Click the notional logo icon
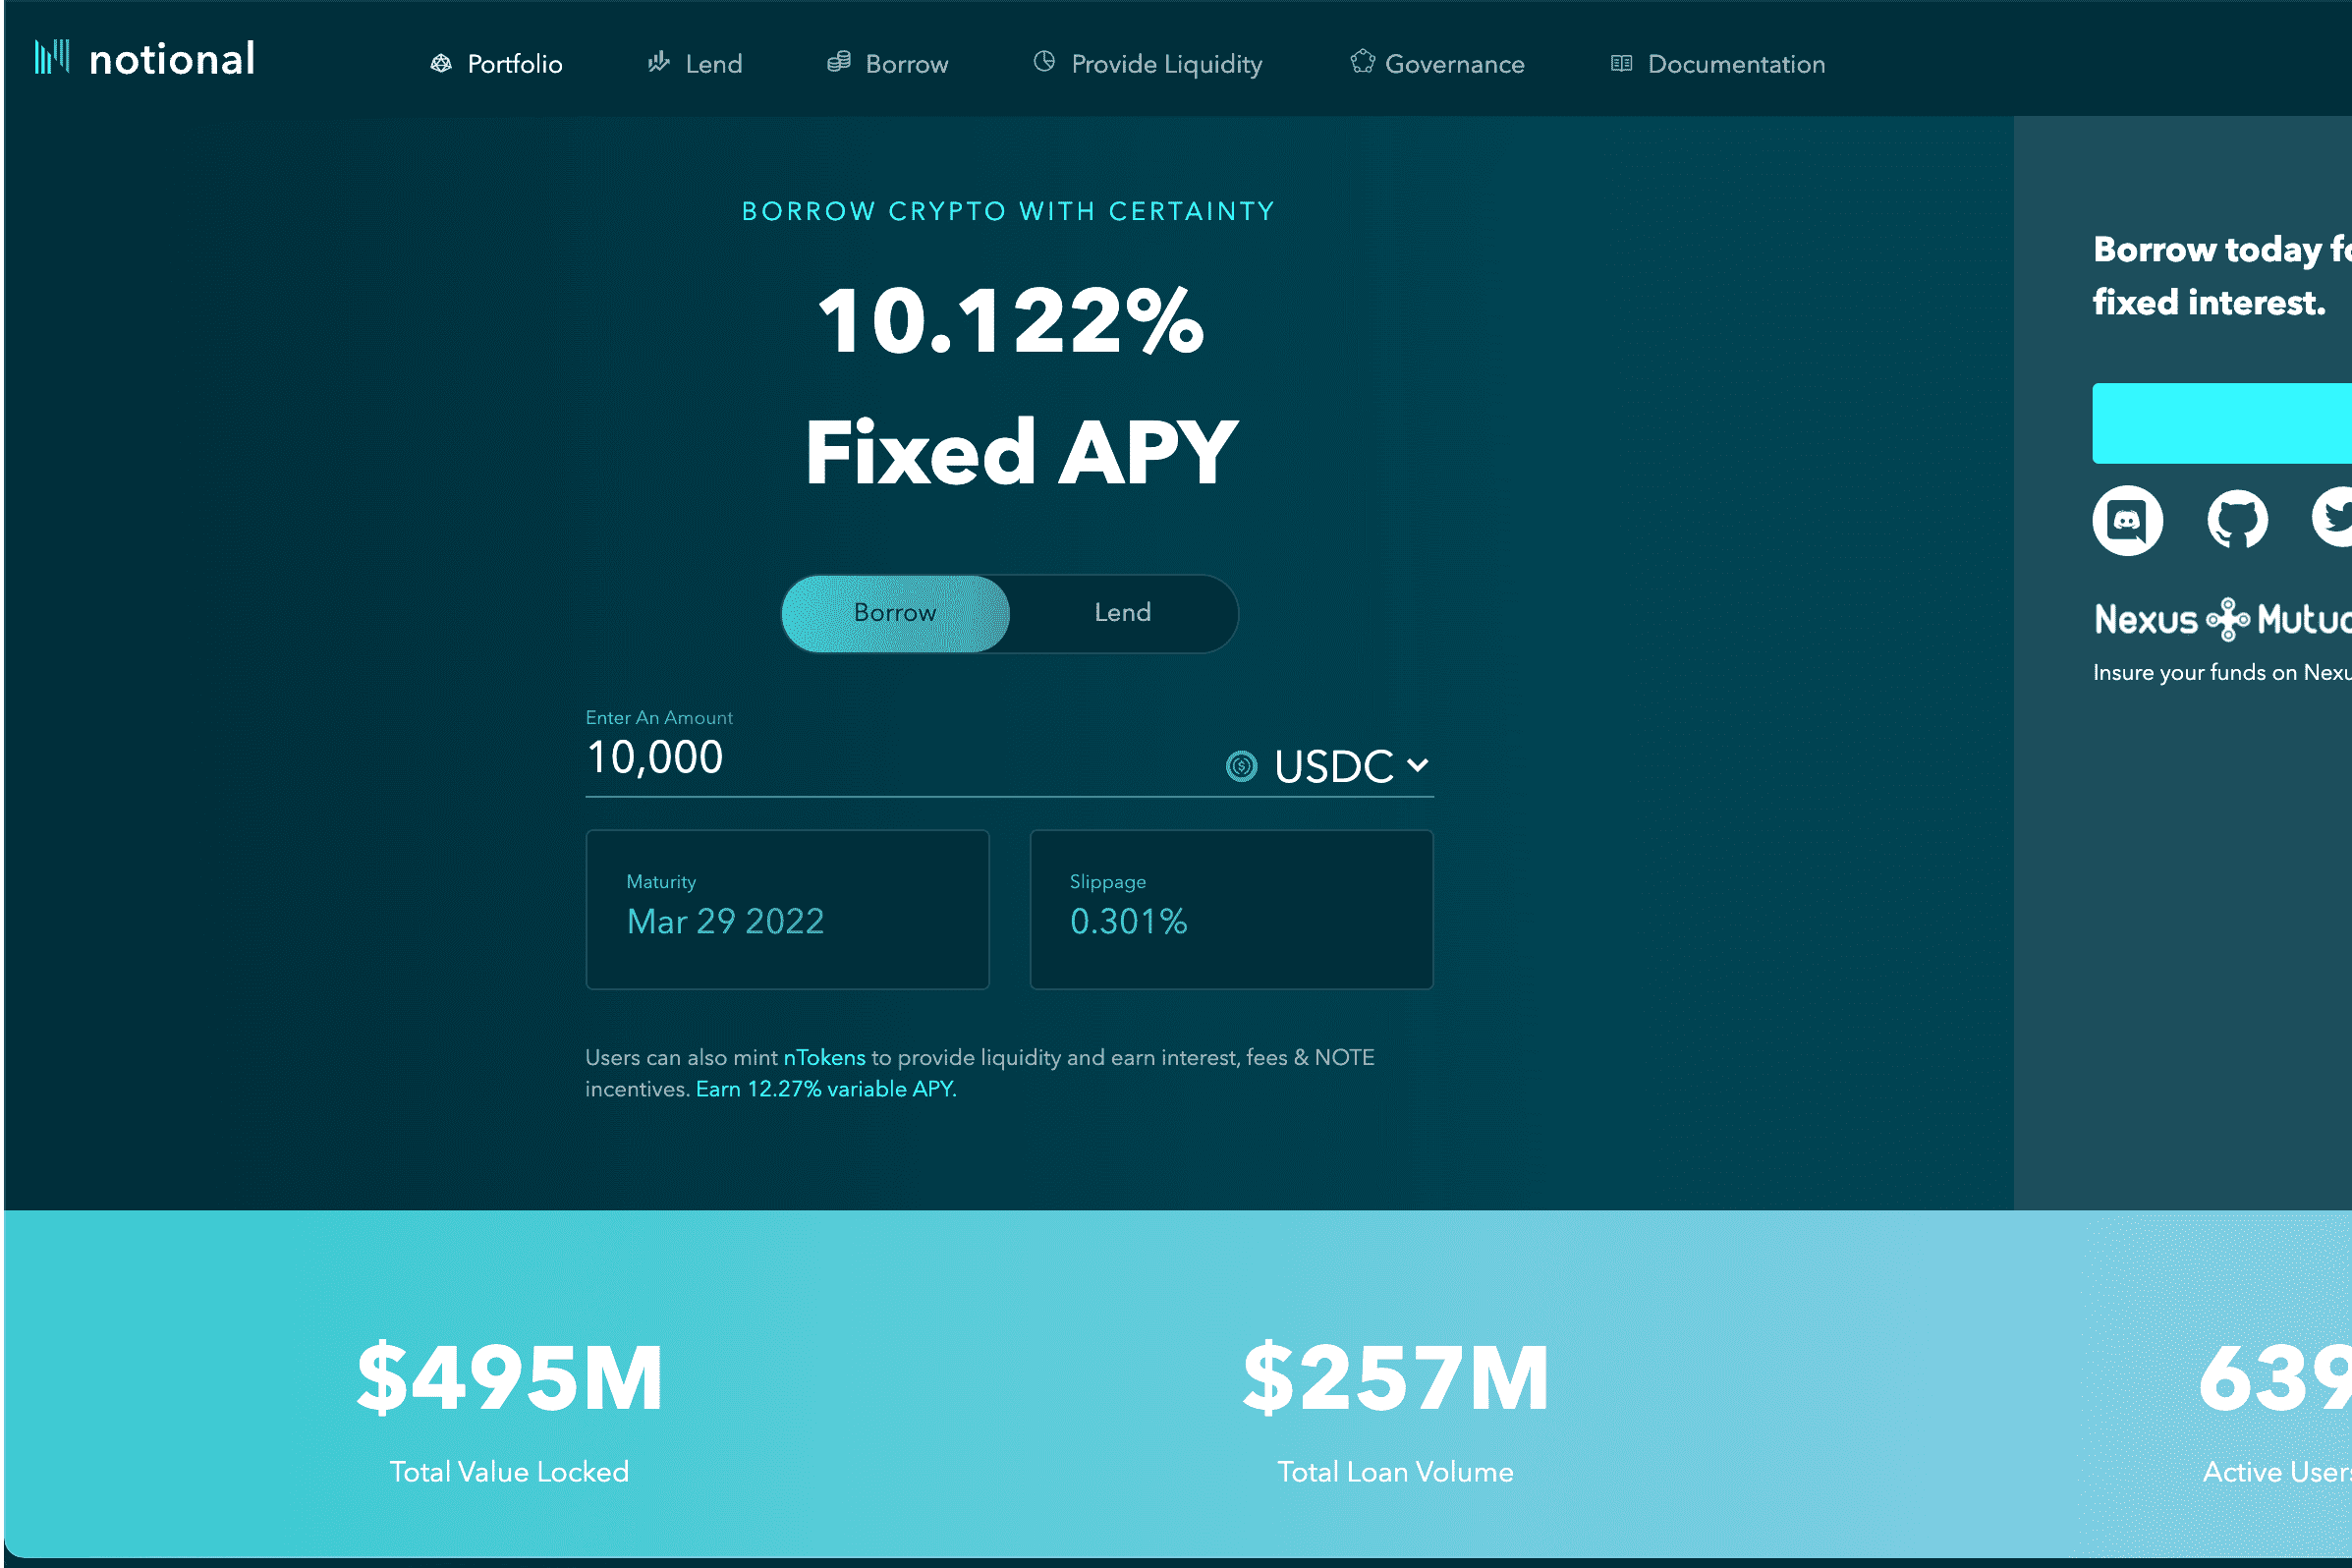Viewport: 2352px width, 1568px height. pyautogui.click(x=52, y=57)
